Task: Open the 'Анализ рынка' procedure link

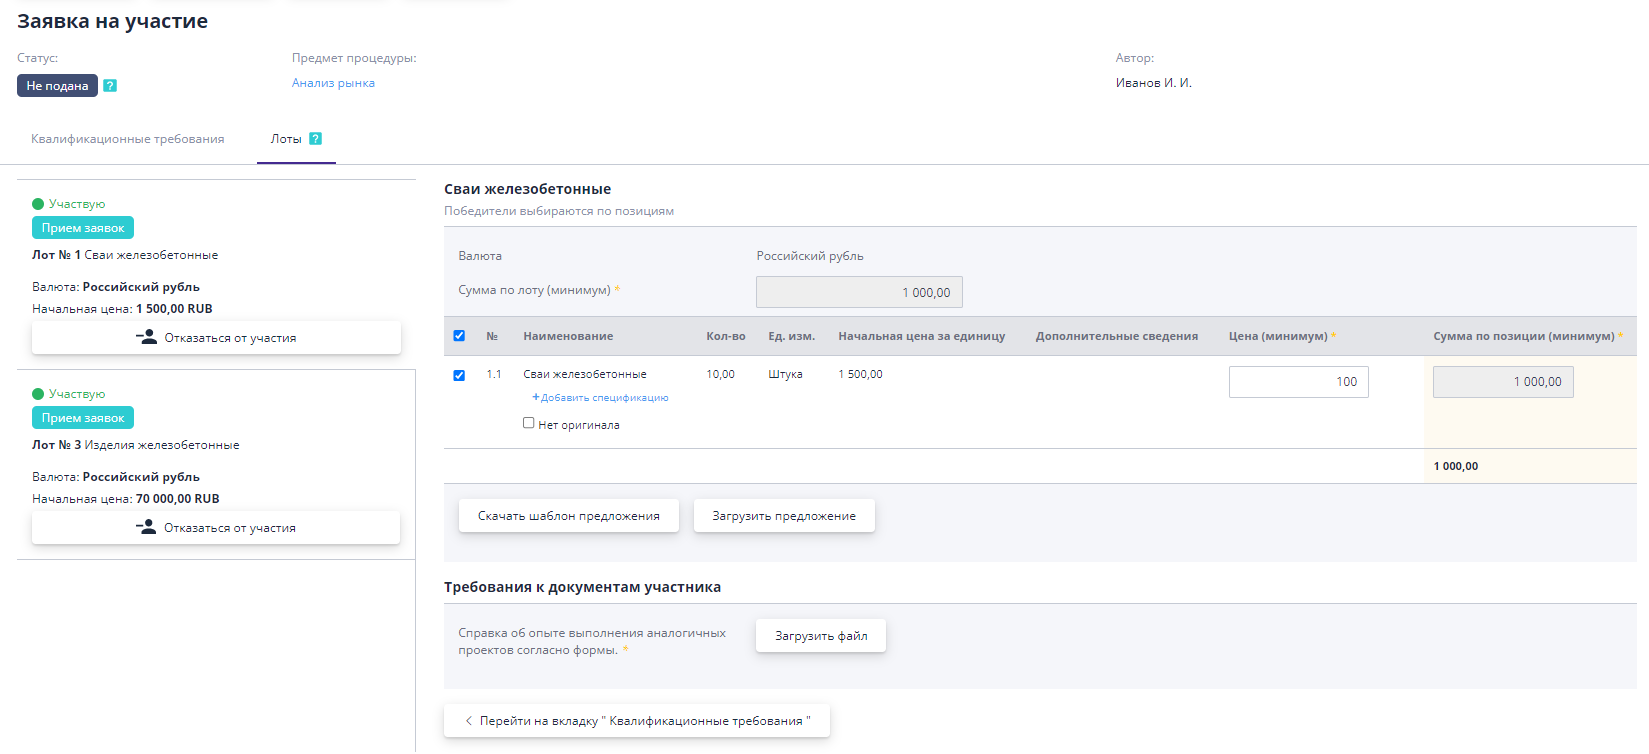Action: pyautogui.click(x=333, y=83)
